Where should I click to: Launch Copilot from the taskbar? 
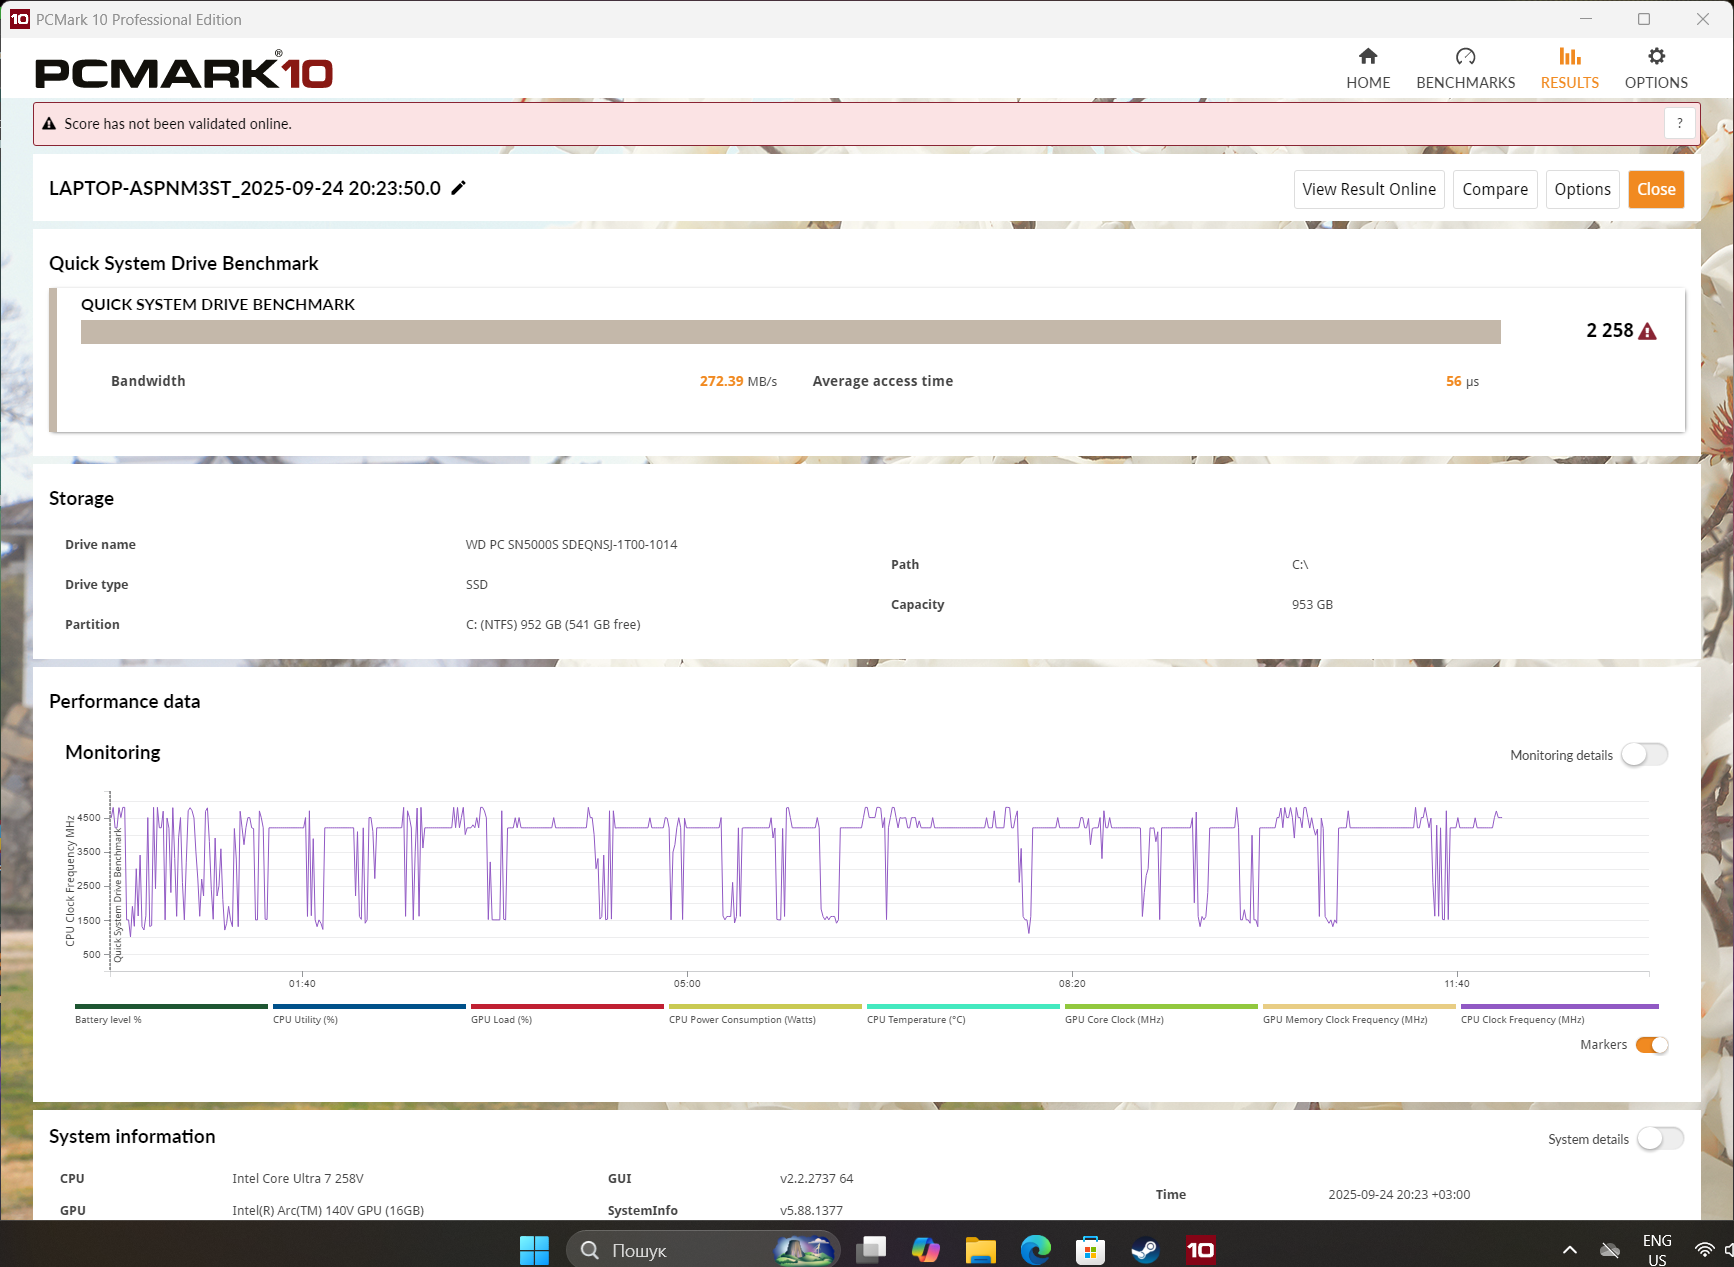[x=926, y=1249]
